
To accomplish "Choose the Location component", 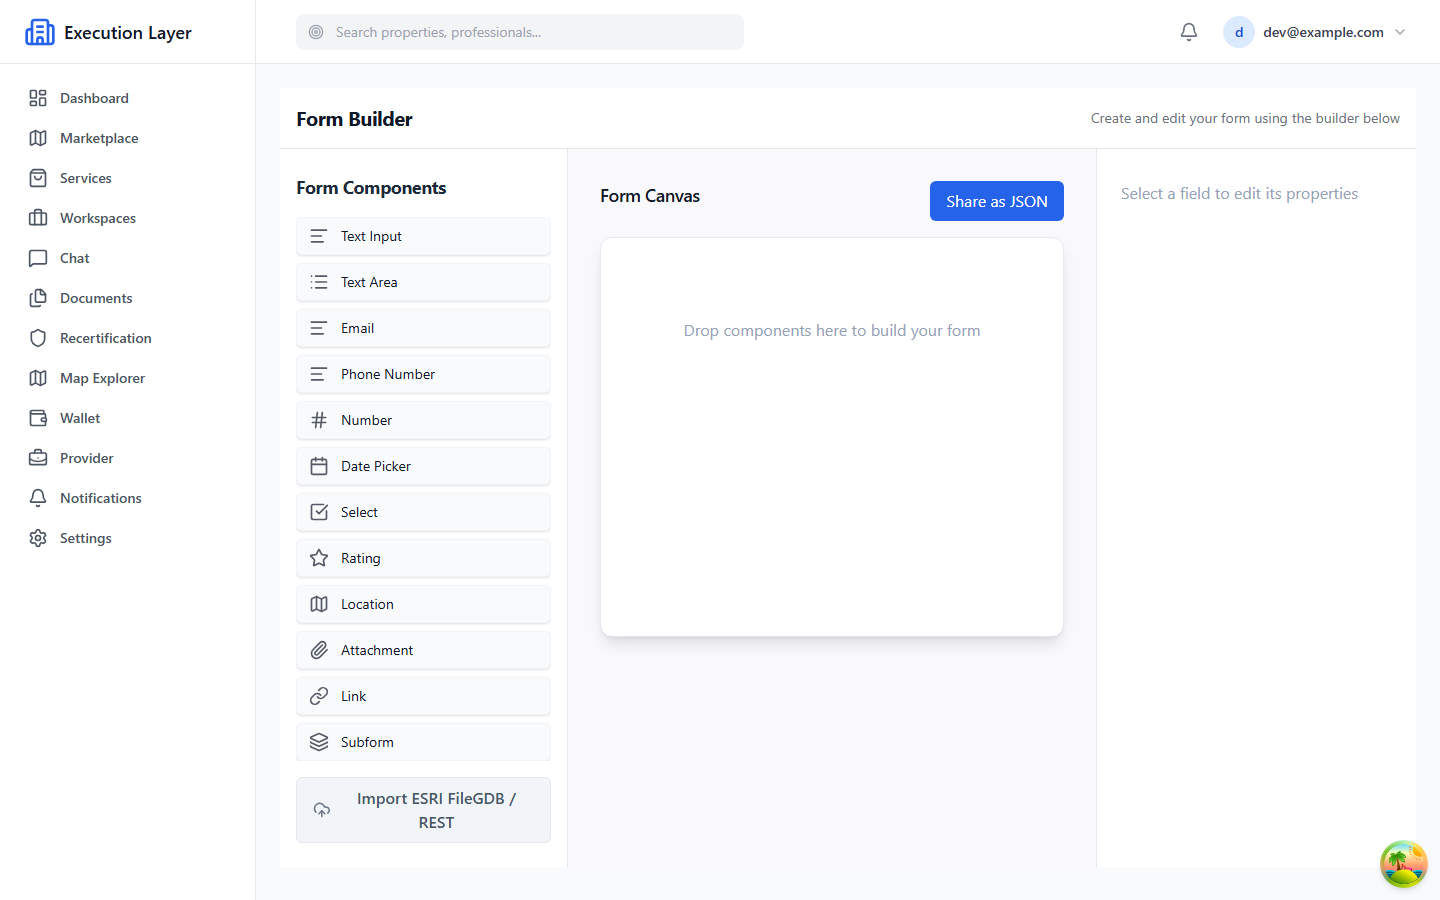I will [x=423, y=604].
